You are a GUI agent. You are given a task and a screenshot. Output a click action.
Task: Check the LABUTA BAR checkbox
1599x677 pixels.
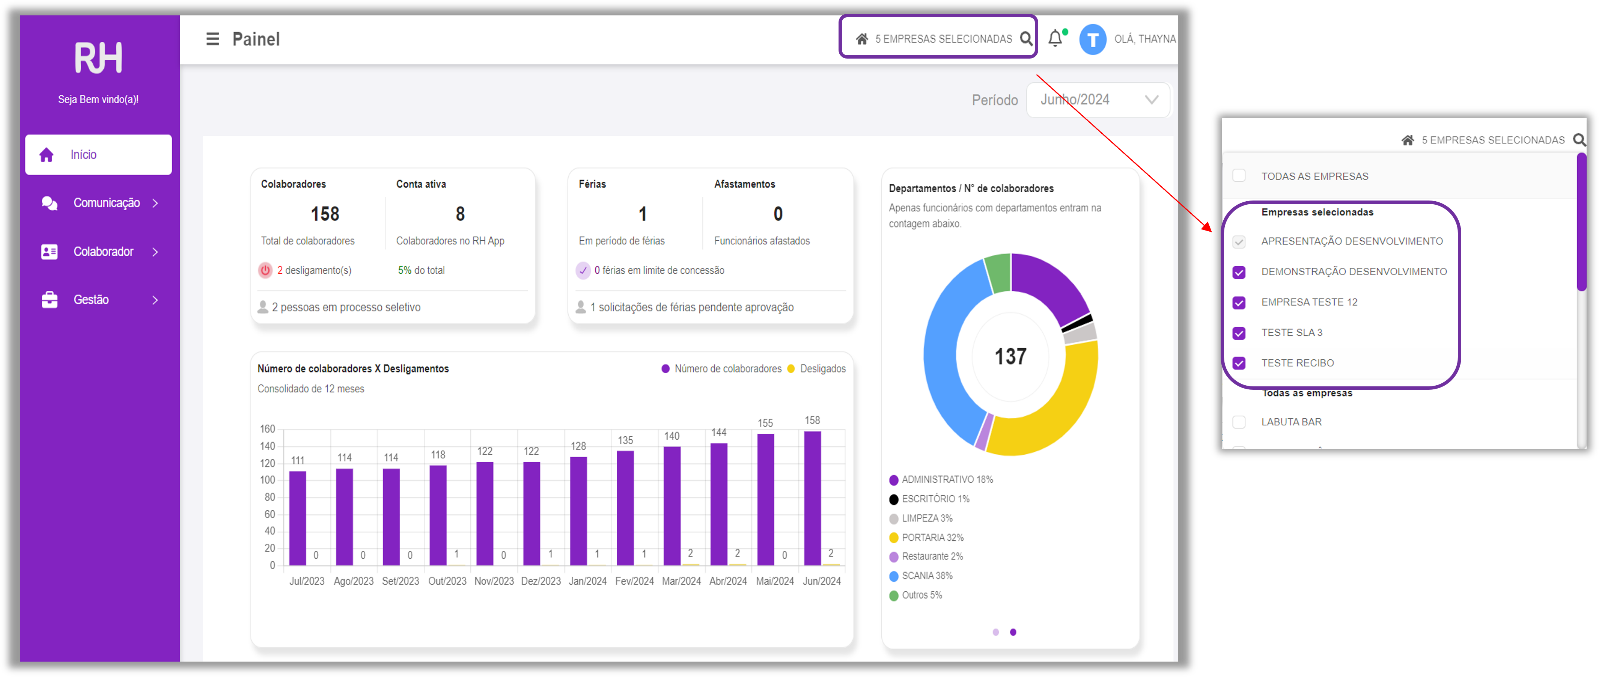point(1239,422)
